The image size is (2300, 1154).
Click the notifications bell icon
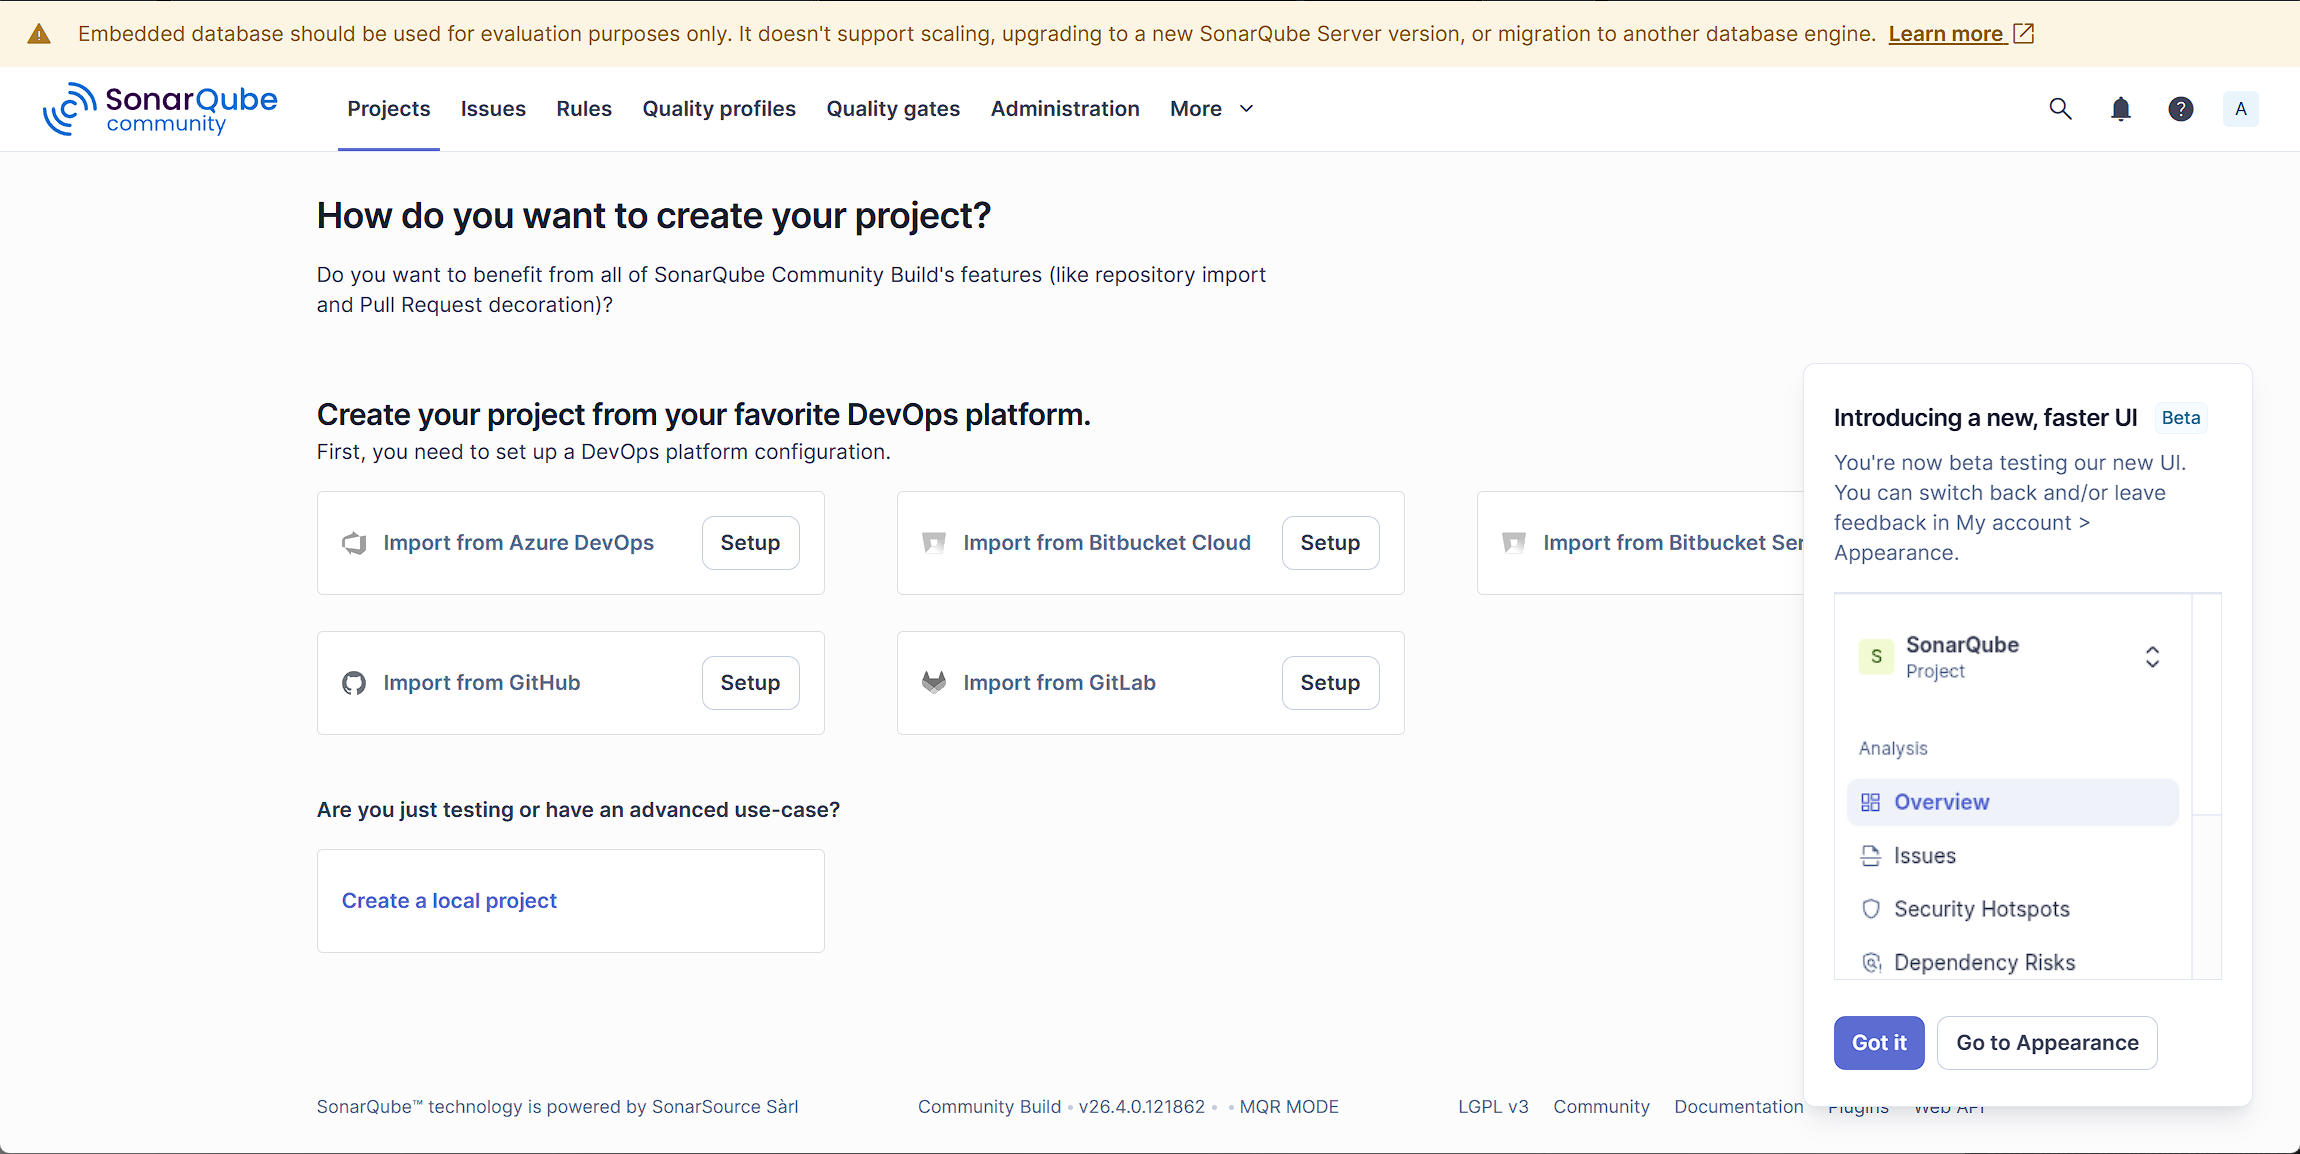click(x=2120, y=109)
